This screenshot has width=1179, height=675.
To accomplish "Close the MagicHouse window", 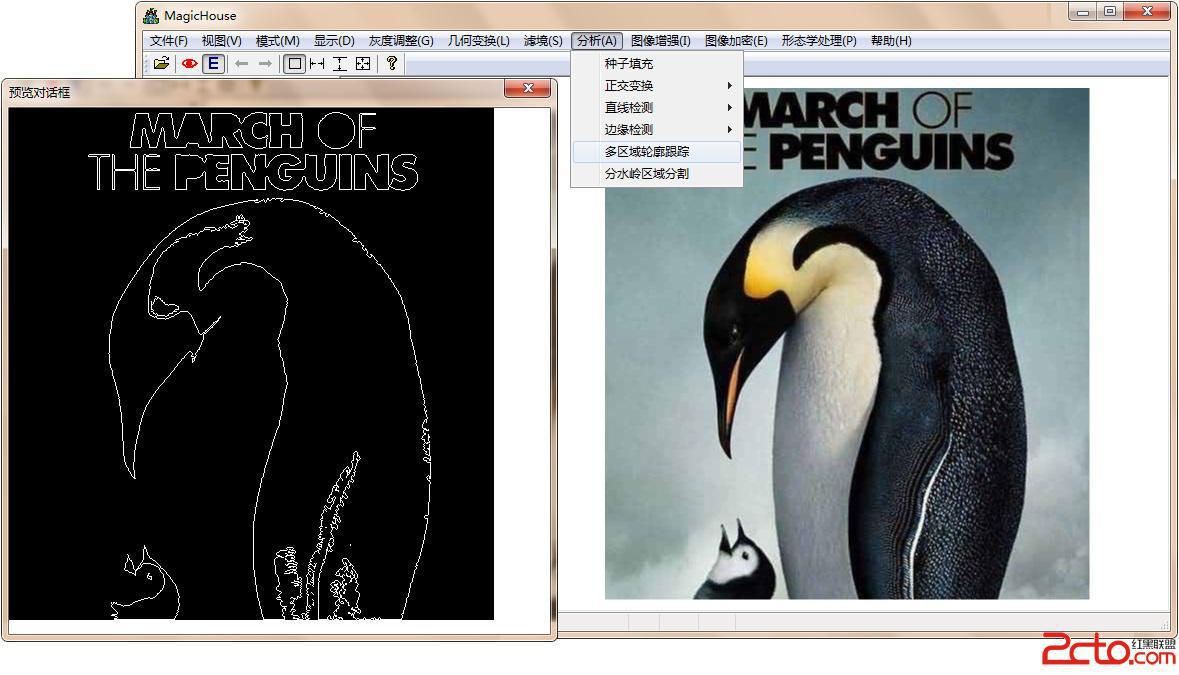I will coord(1147,12).
